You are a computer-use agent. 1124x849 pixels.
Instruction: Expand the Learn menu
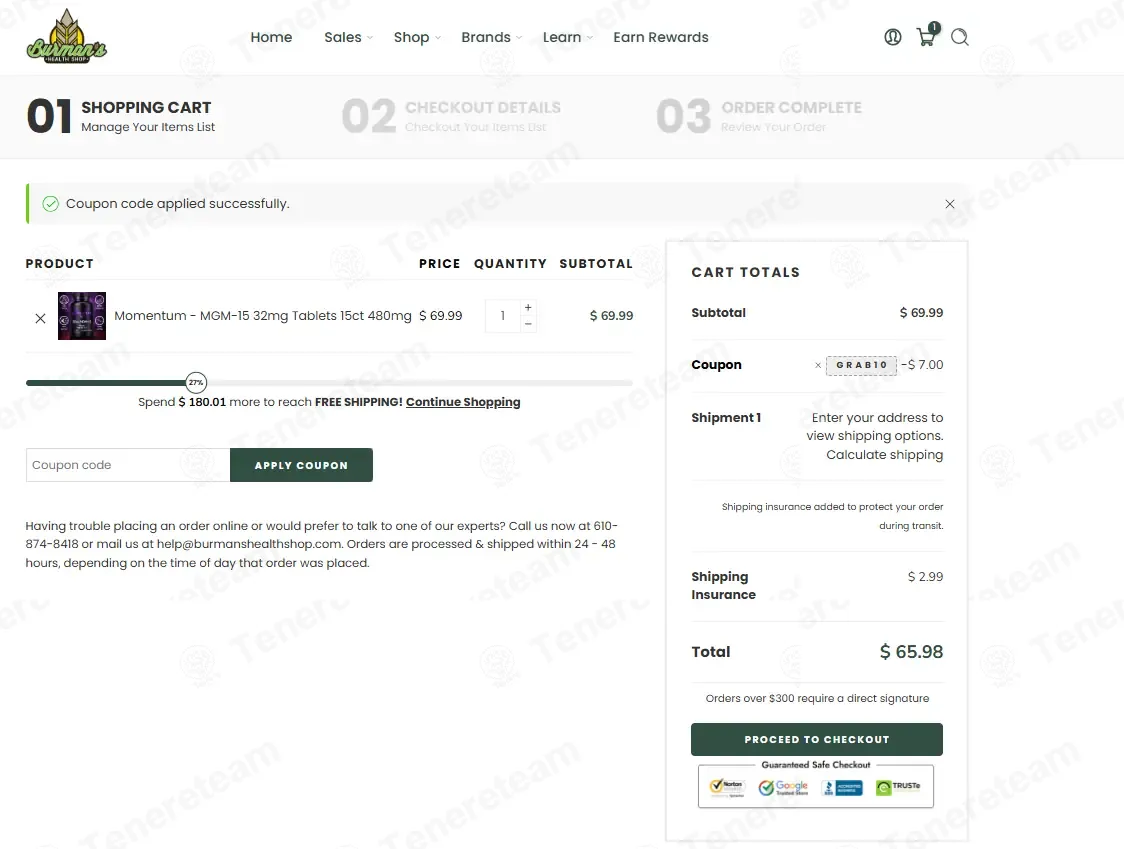click(568, 37)
